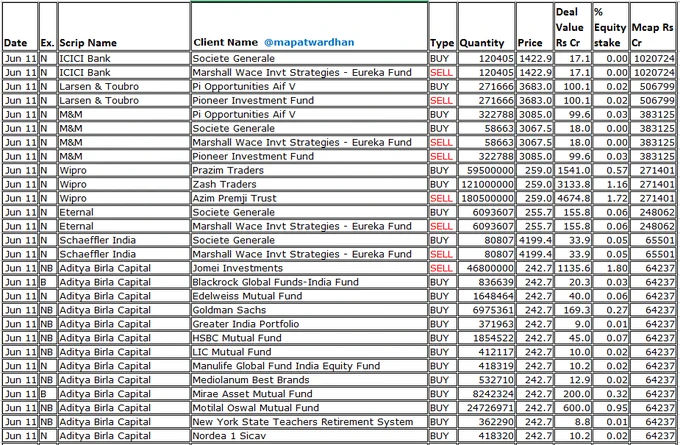The height and width of the screenshot is (445, 680).
Task: Select the Pi Opportunities Aif V cell in Larsen & Toubro row
Action: (309, 86)
